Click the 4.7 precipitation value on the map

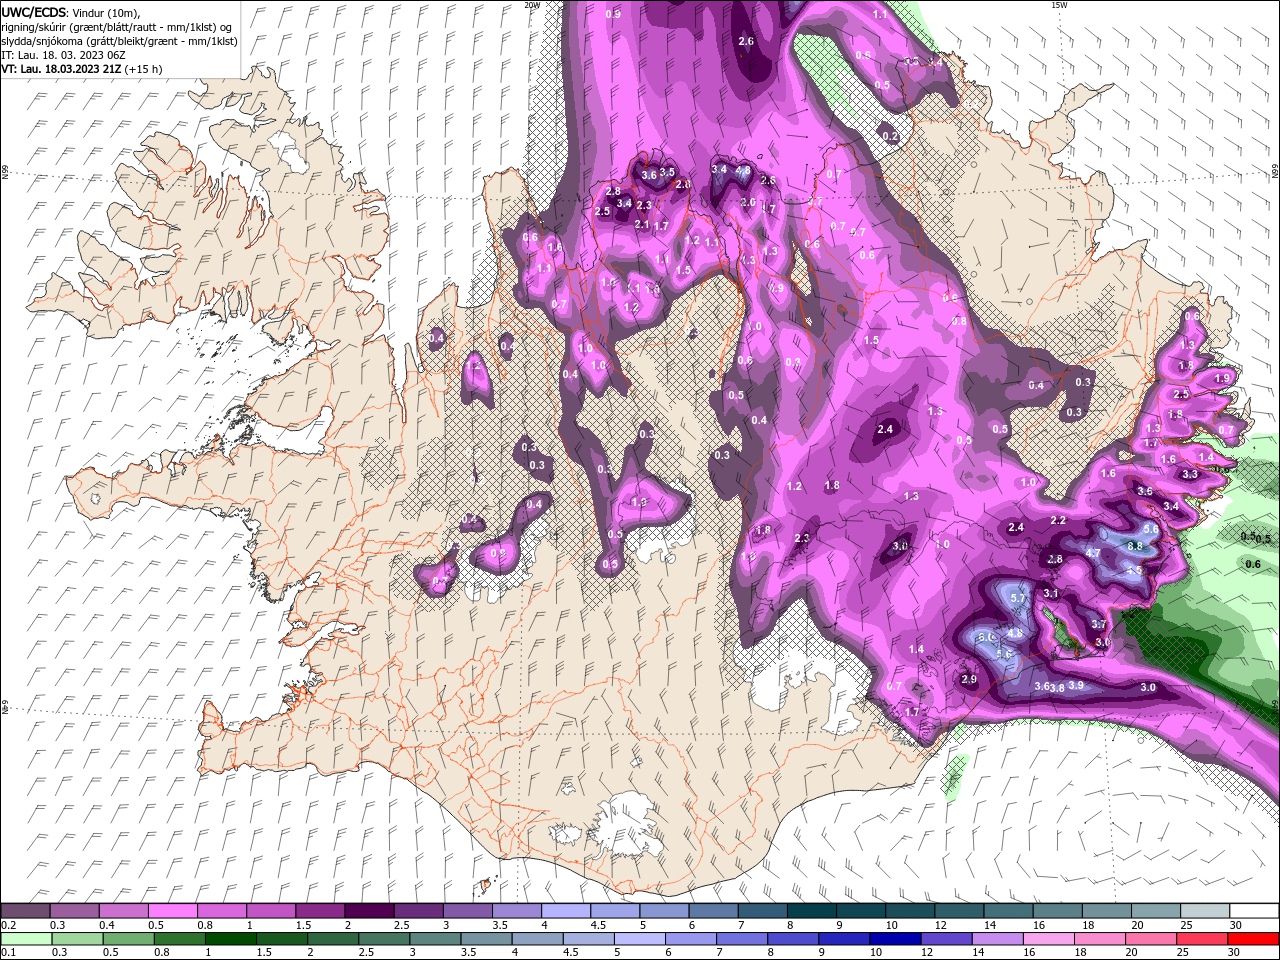pyautogui.click(x=1093, y=553)
